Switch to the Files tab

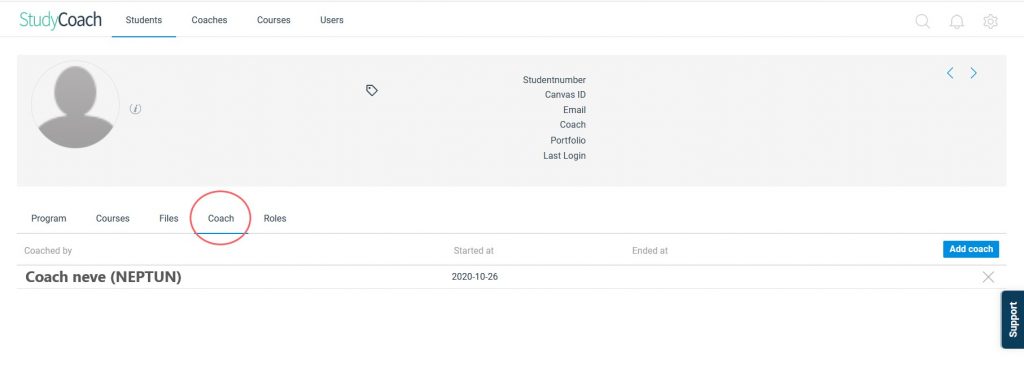pyautogui.click(x=168, y=218)
